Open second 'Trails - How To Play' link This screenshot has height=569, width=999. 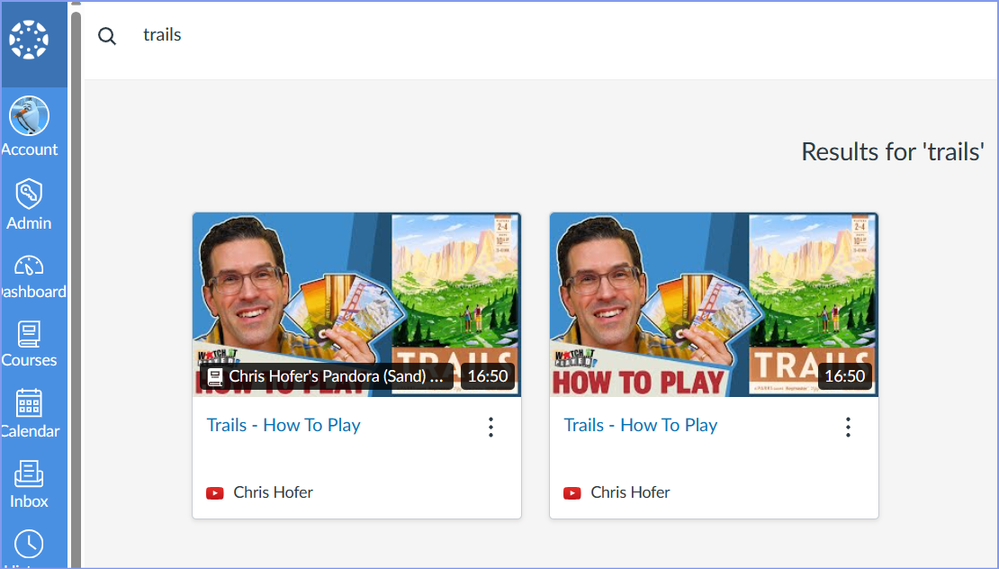point(640,425)
